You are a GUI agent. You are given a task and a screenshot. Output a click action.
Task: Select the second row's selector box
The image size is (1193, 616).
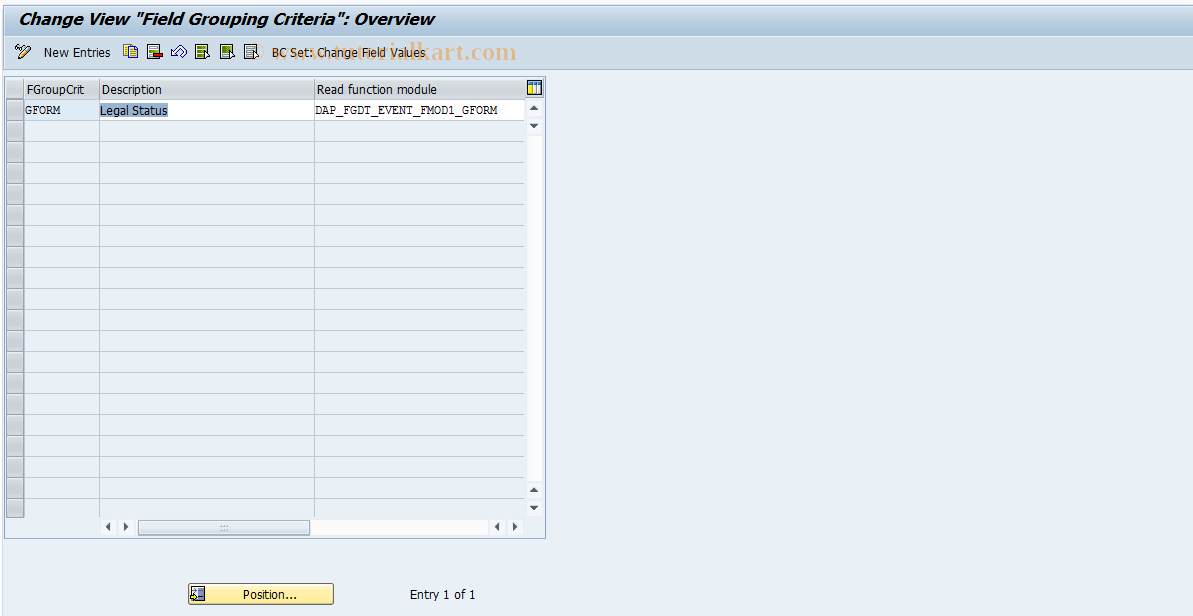(x=14, y=131)
